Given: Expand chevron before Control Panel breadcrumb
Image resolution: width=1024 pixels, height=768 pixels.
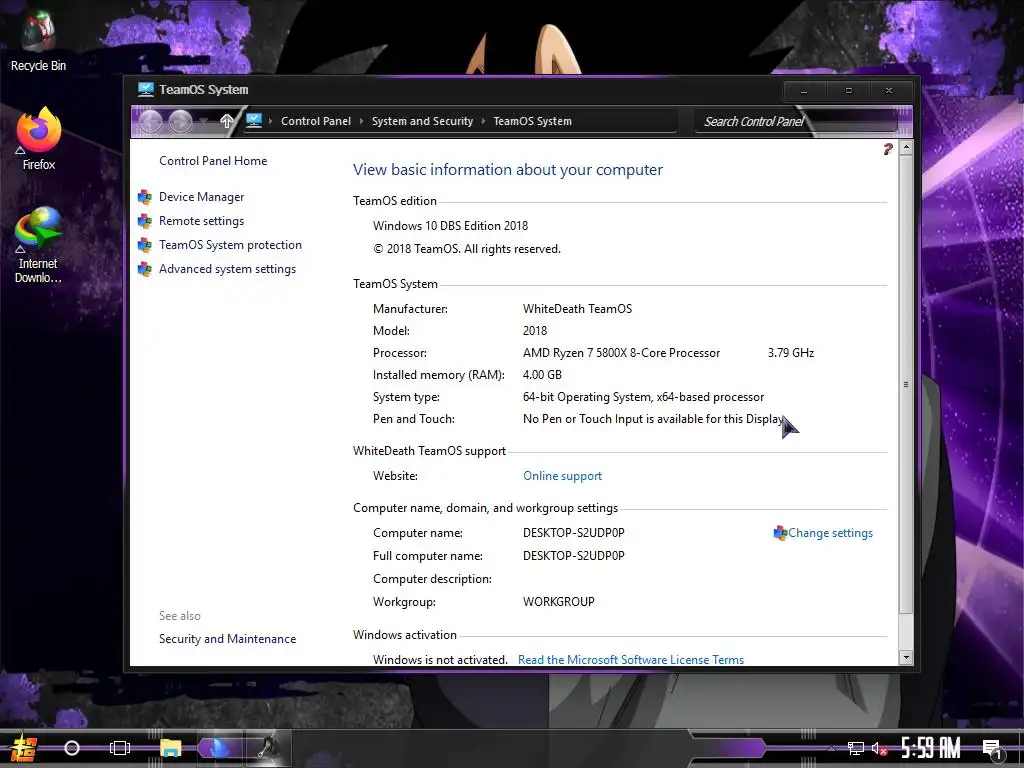Looking at the screenshot, I should [x=270, y=121].
